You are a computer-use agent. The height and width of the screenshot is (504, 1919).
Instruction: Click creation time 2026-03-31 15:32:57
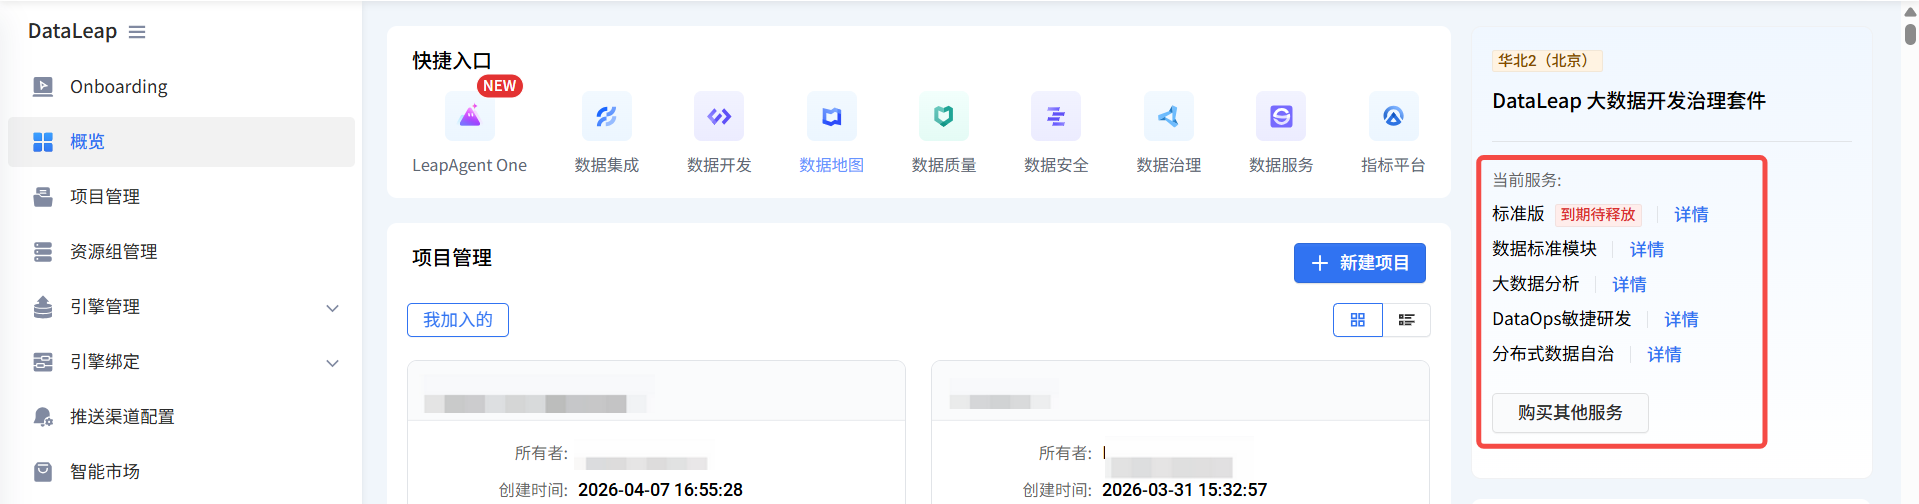coord(1184,490)
